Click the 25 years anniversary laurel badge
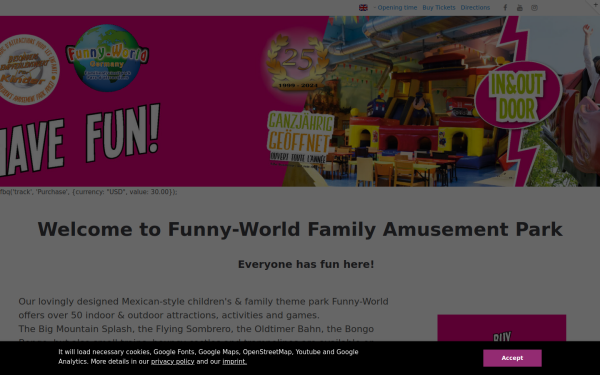The height and width of the screenshot is (375, 600). [298, 62]
